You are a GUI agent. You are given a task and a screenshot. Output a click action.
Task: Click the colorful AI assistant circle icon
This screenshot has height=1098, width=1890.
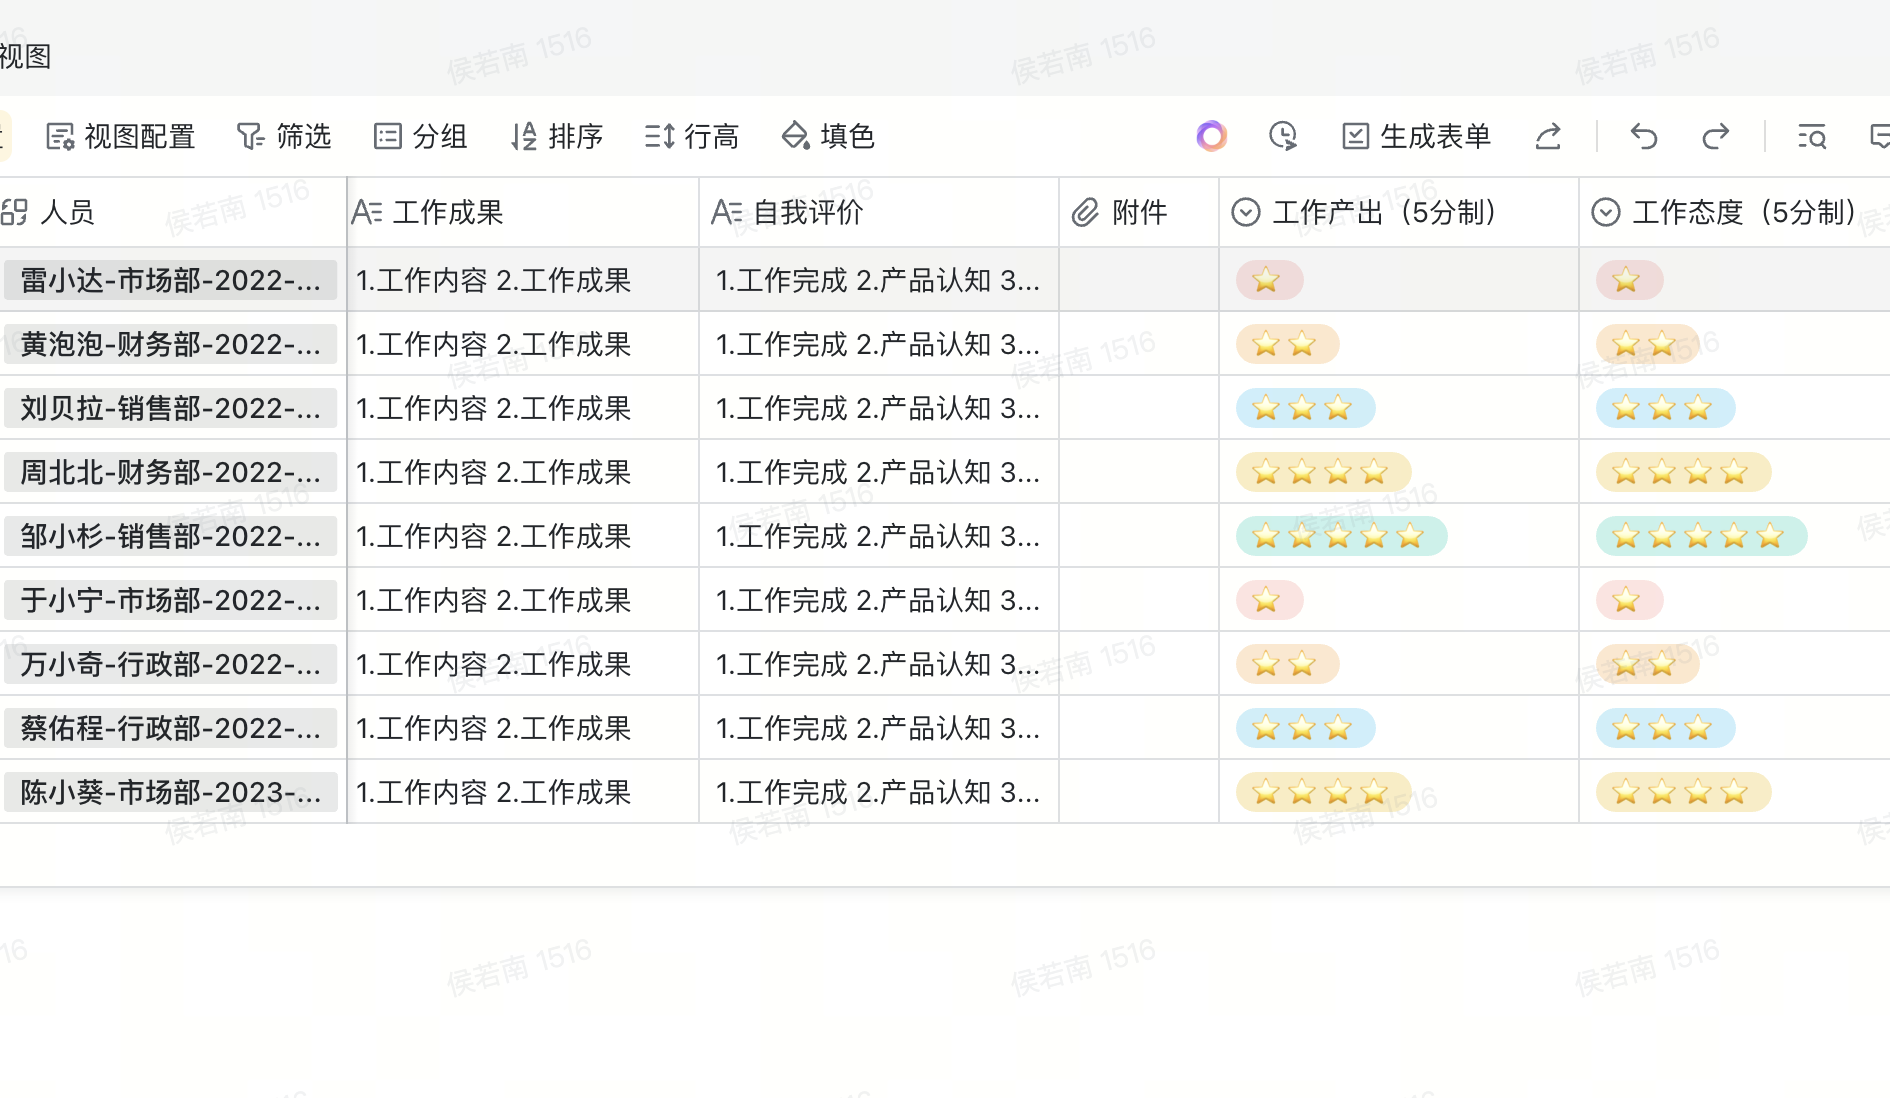coord(1211,136)
